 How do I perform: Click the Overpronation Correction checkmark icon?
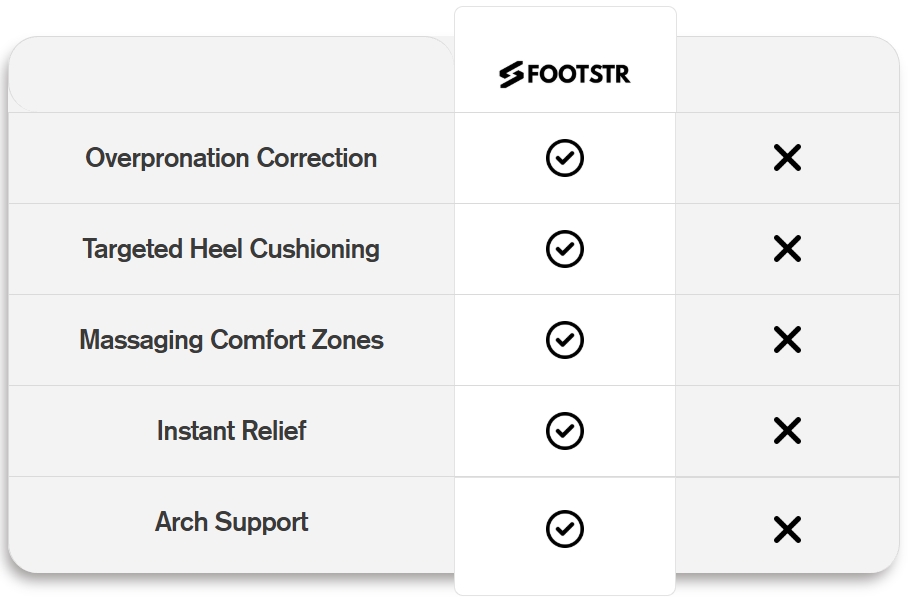click(x=565, y=157)
